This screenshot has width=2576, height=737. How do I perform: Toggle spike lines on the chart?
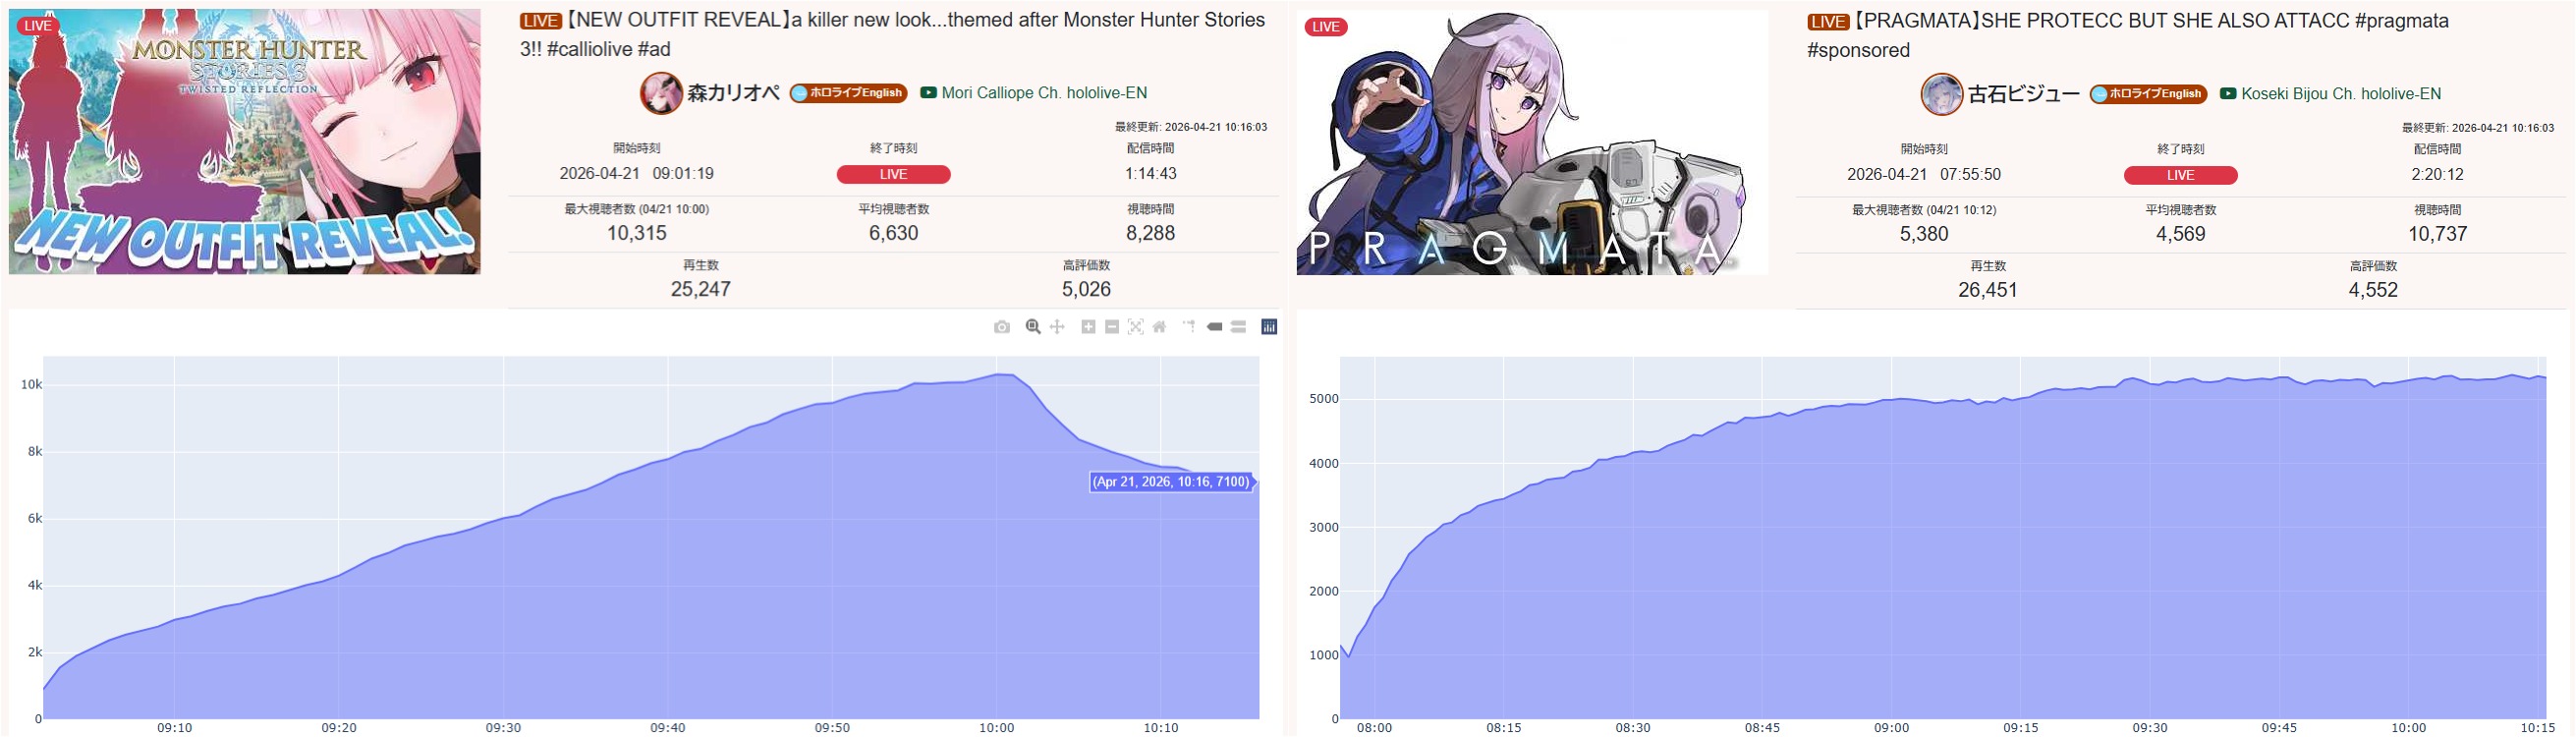(1189, 327)
